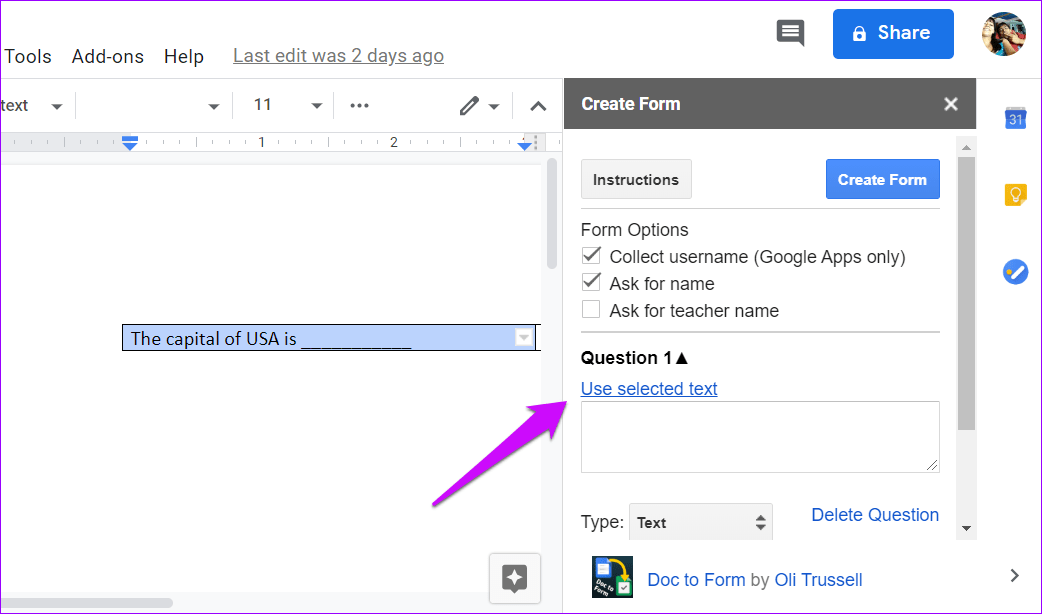Screen dimensions: 1042x614
Task: Open Google Tasks side panel icon
Action: click(1015, 271)
